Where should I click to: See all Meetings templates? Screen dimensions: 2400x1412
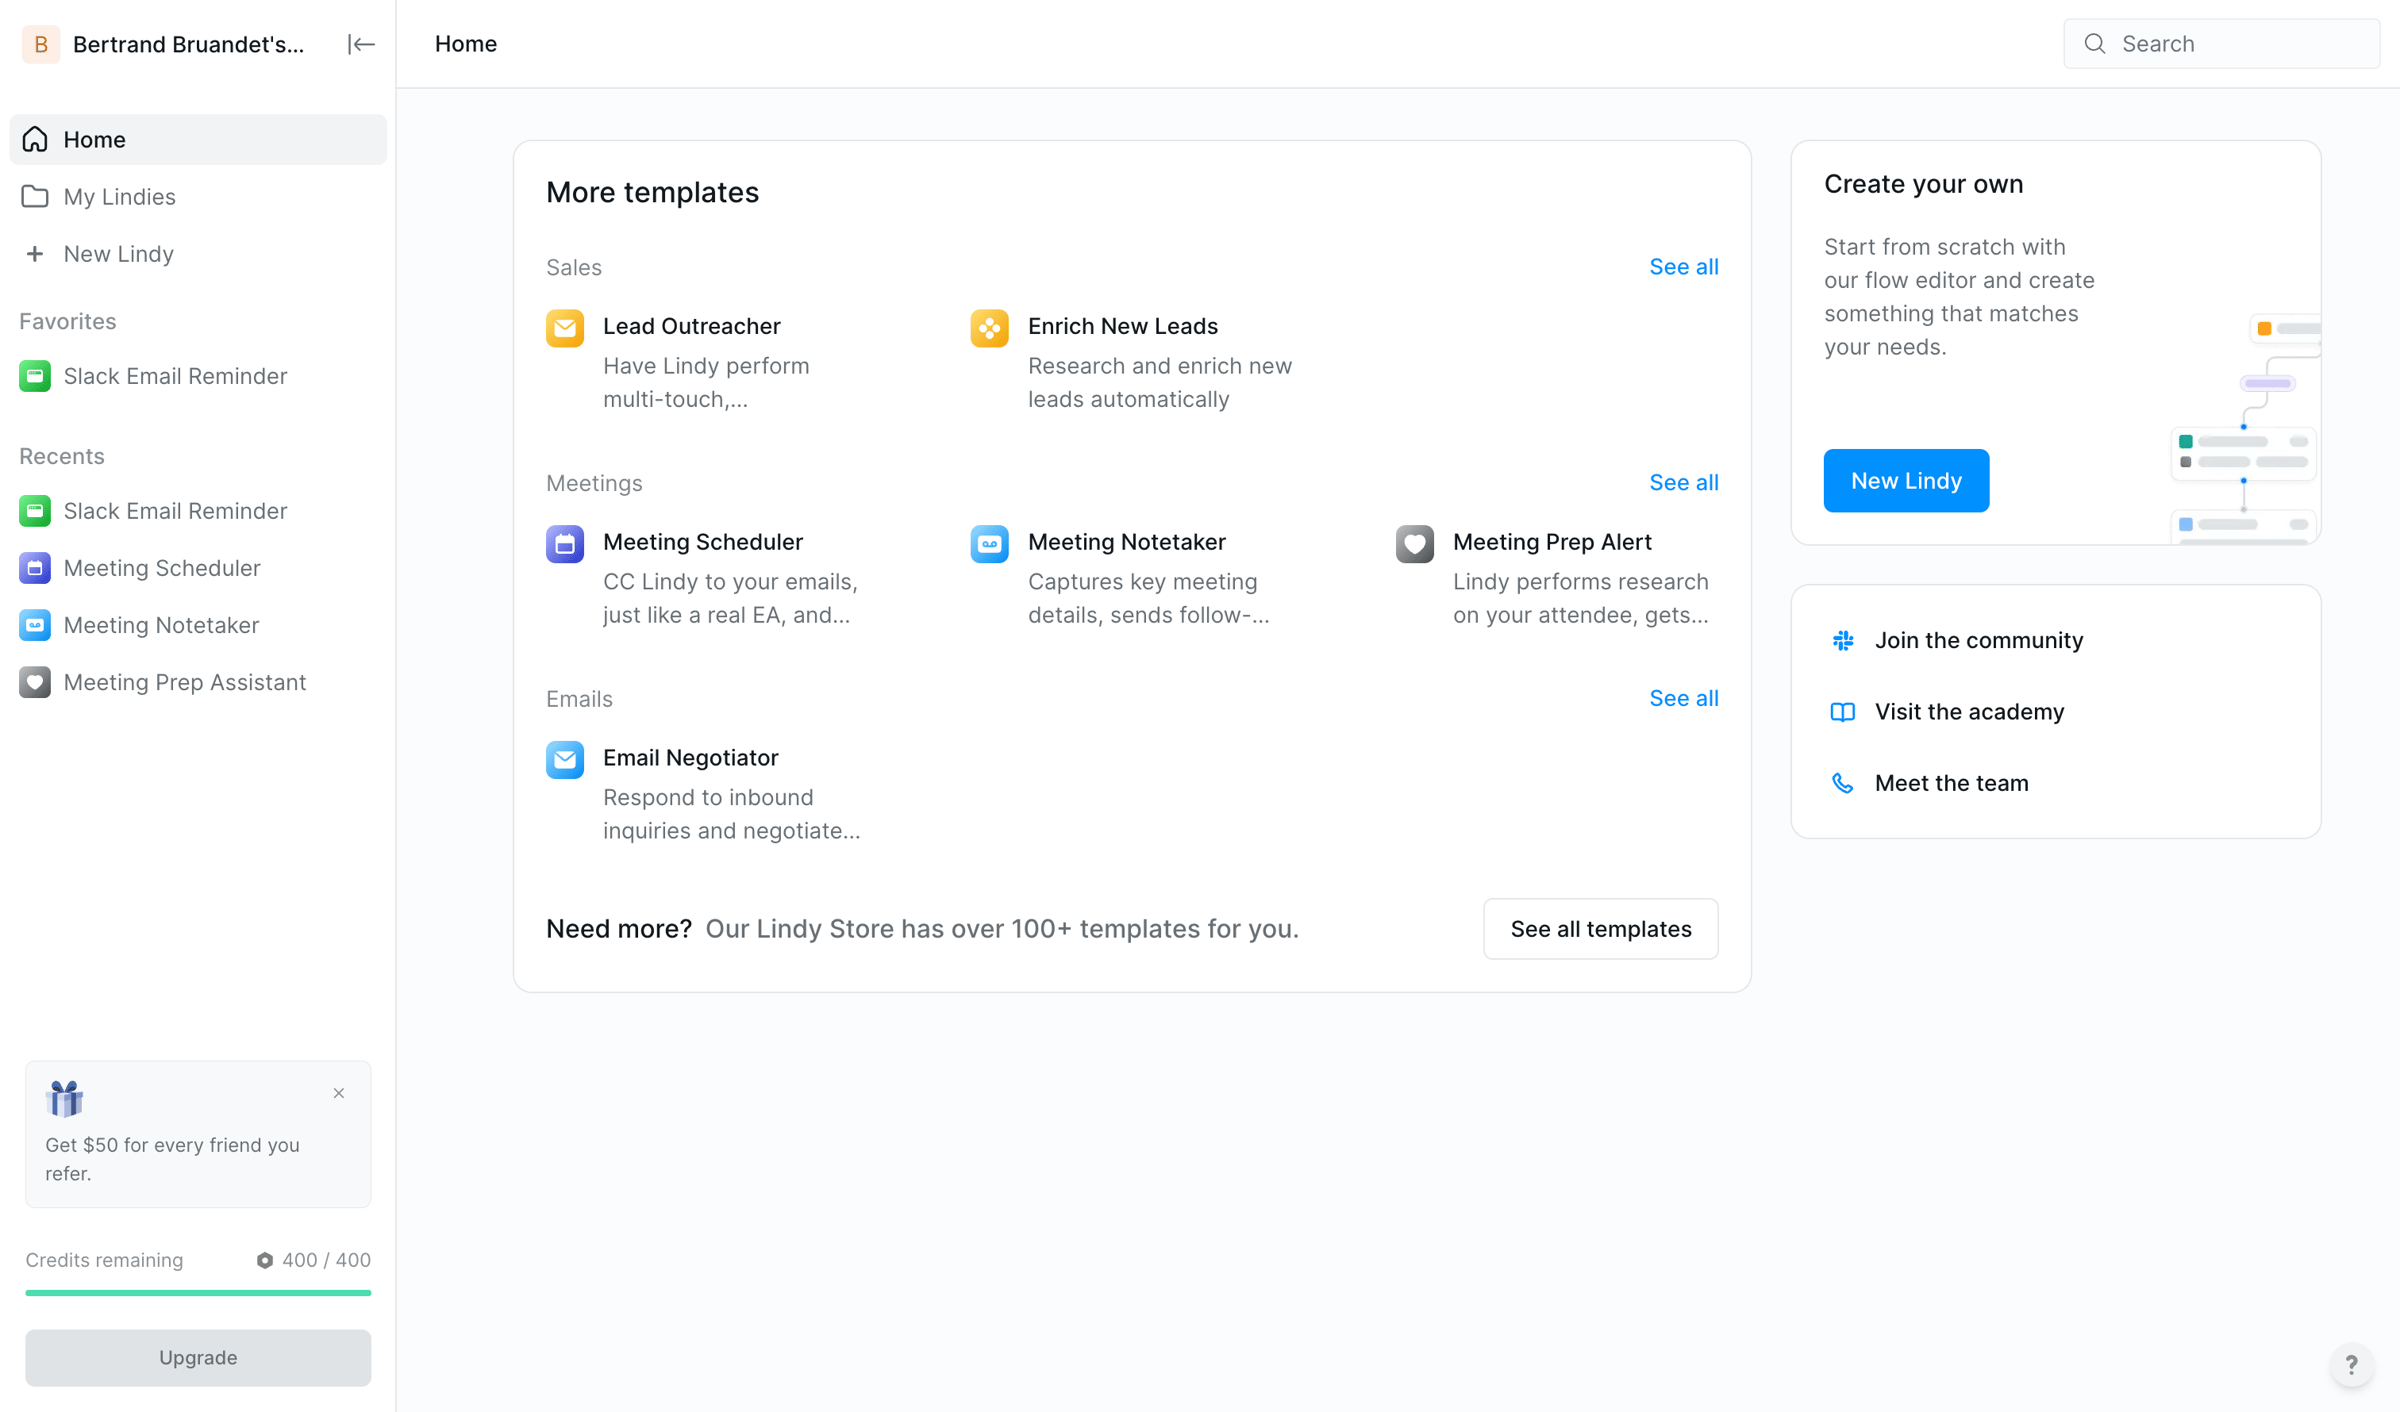click(1684, 483)
